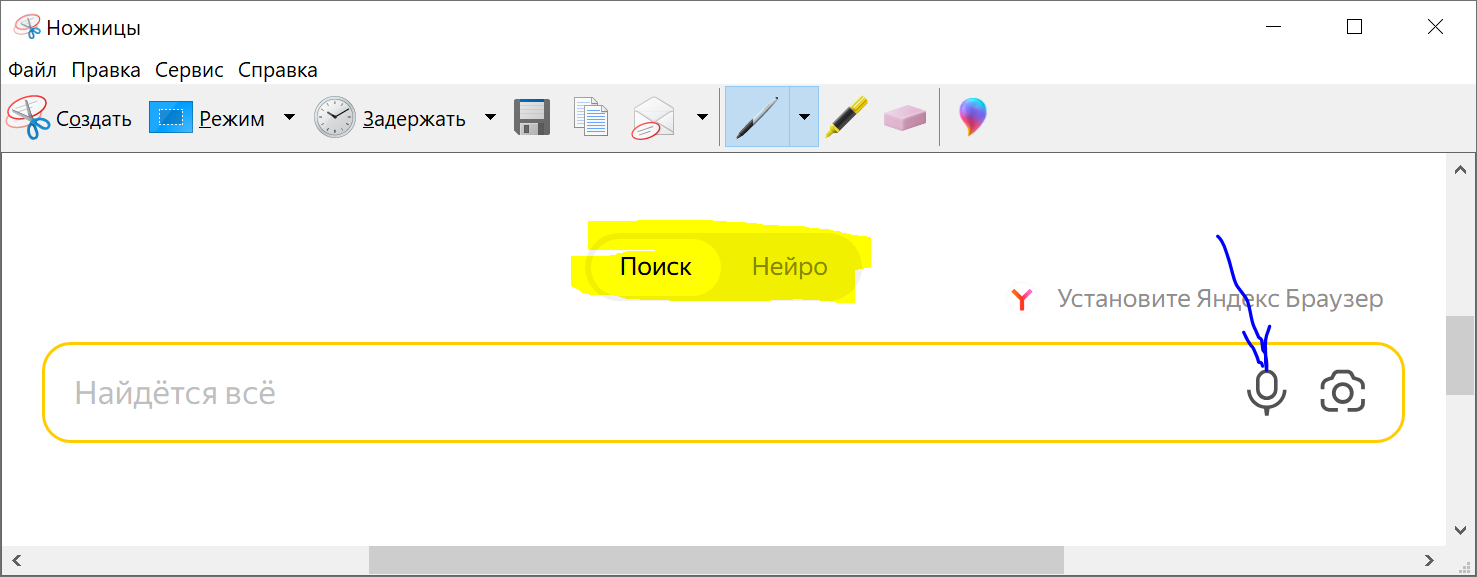Switch to the Поиск toggle option
The width and height of the screenshot is (1477, 577).
pos(656,267)
